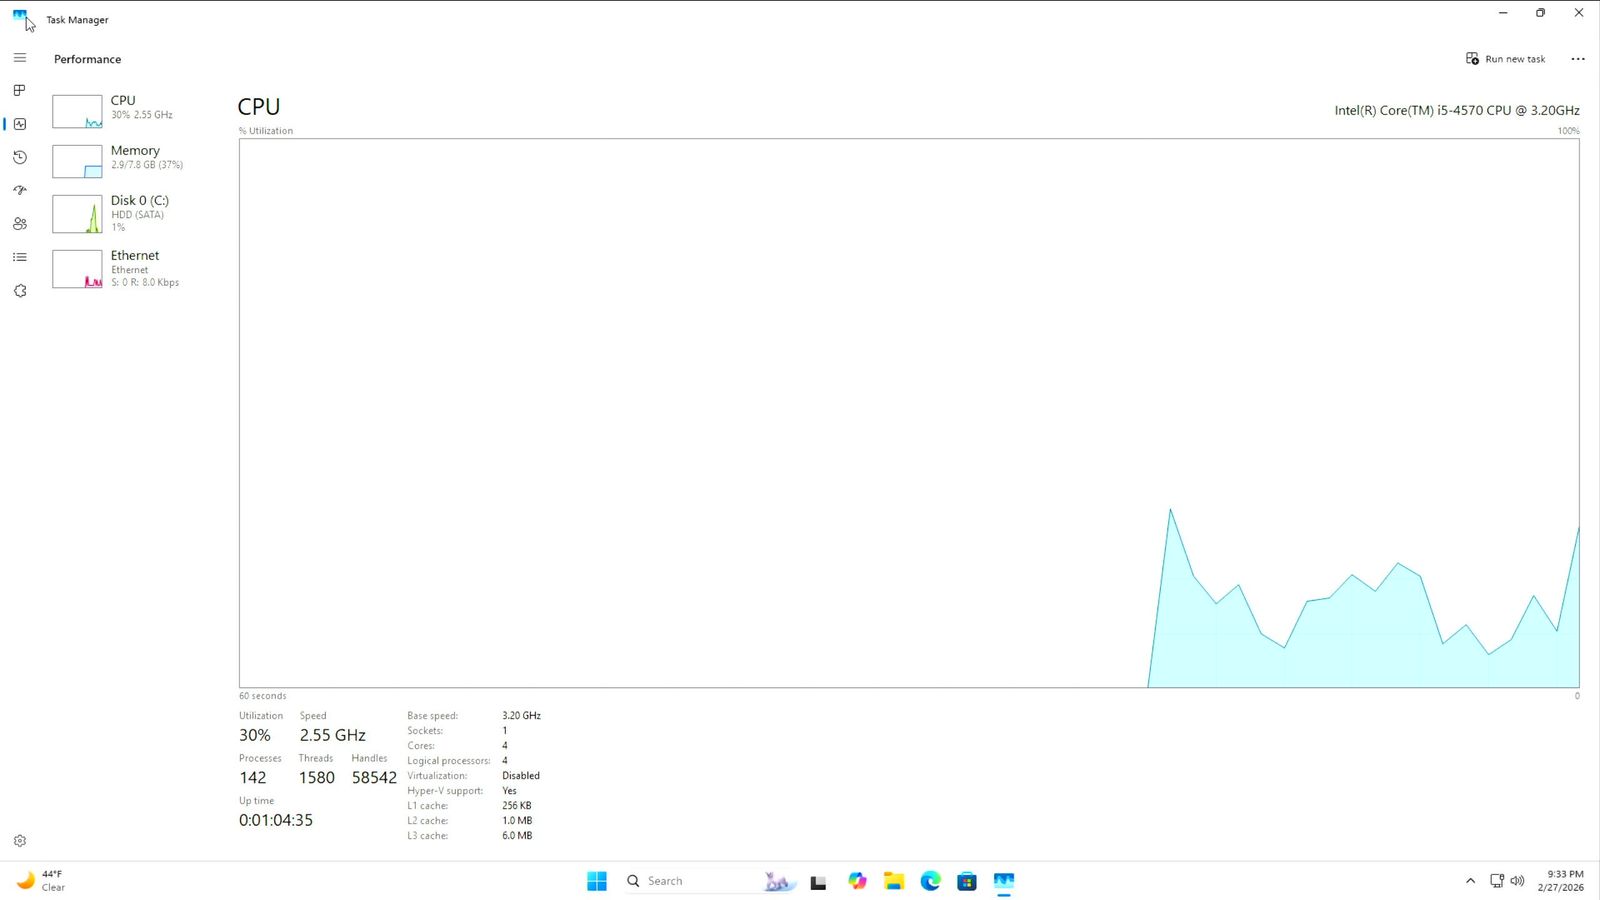This screenshot has width=1600, height=900.
Task: Select the Performance page icon in sidebar
Action: tap(19, 124)
